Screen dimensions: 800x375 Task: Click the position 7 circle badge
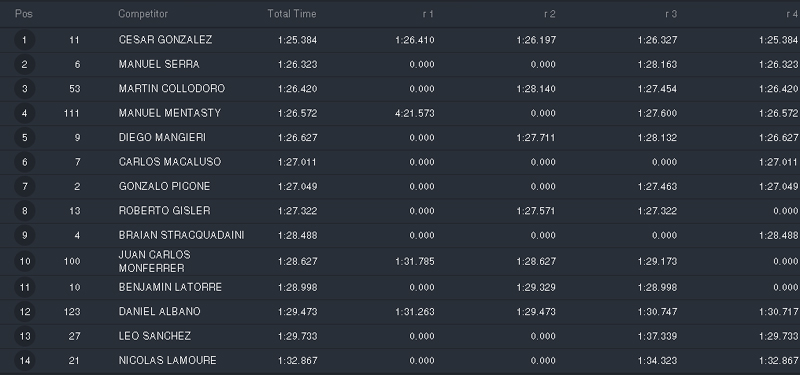coord(24,187)
